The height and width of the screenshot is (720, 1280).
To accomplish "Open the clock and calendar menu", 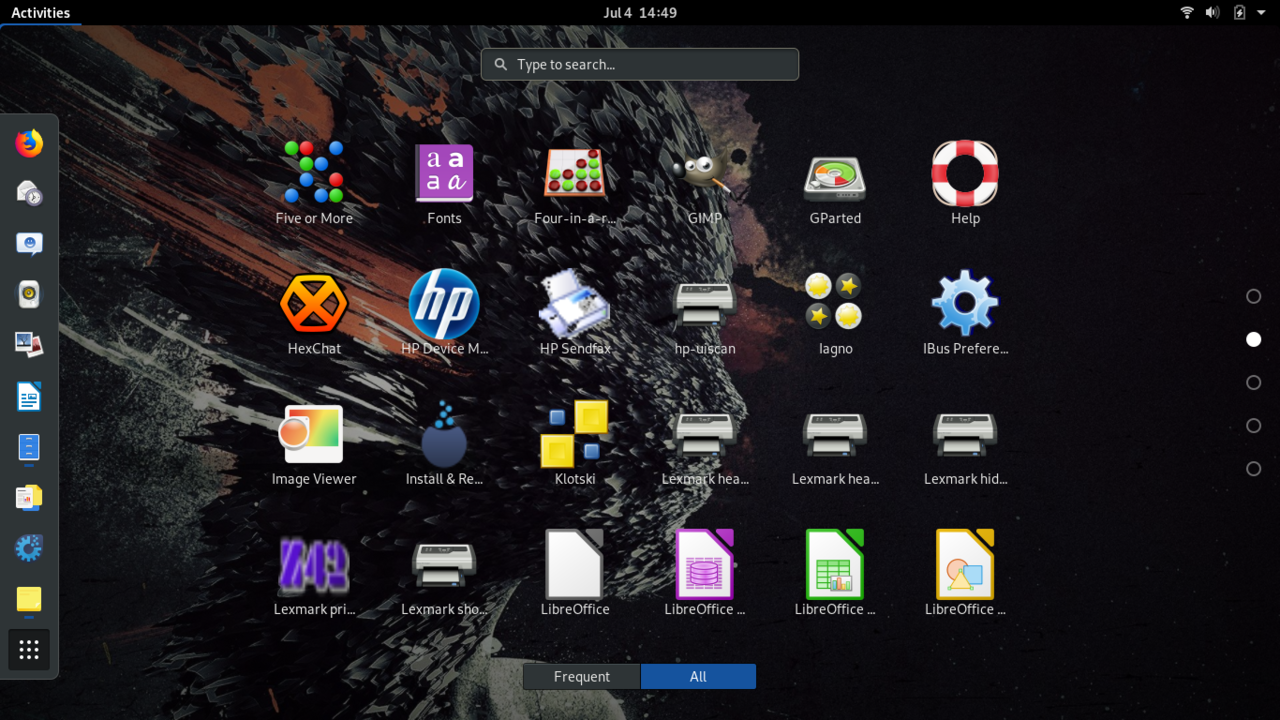I will pos(640,13).
